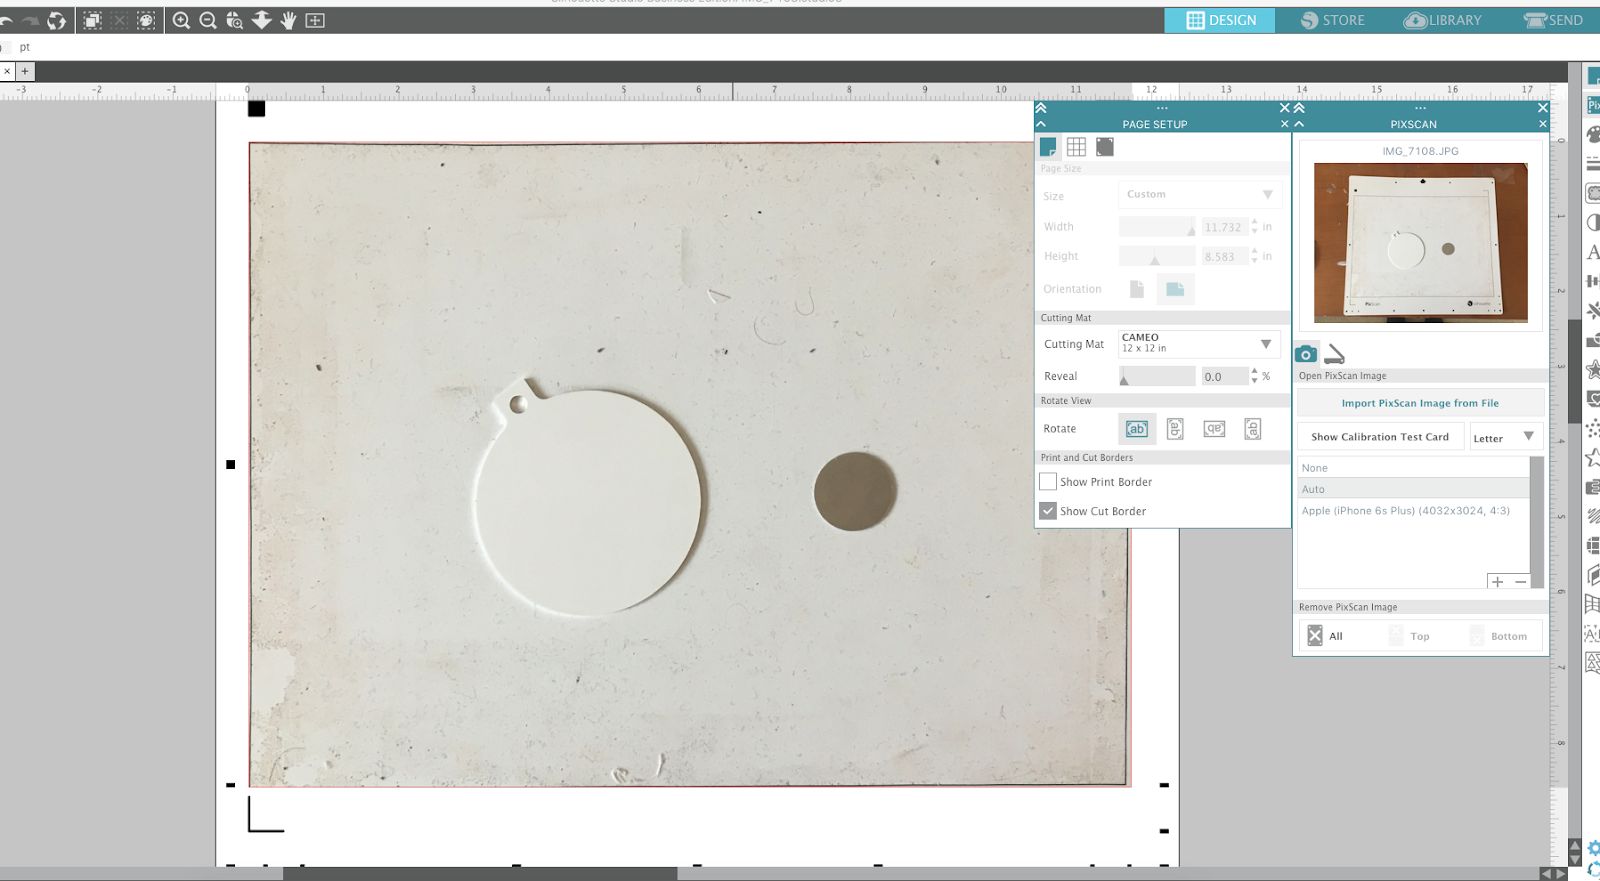Close the current document tab
This screenshot has width=1600, height=881.
click(x=7, y=71)
